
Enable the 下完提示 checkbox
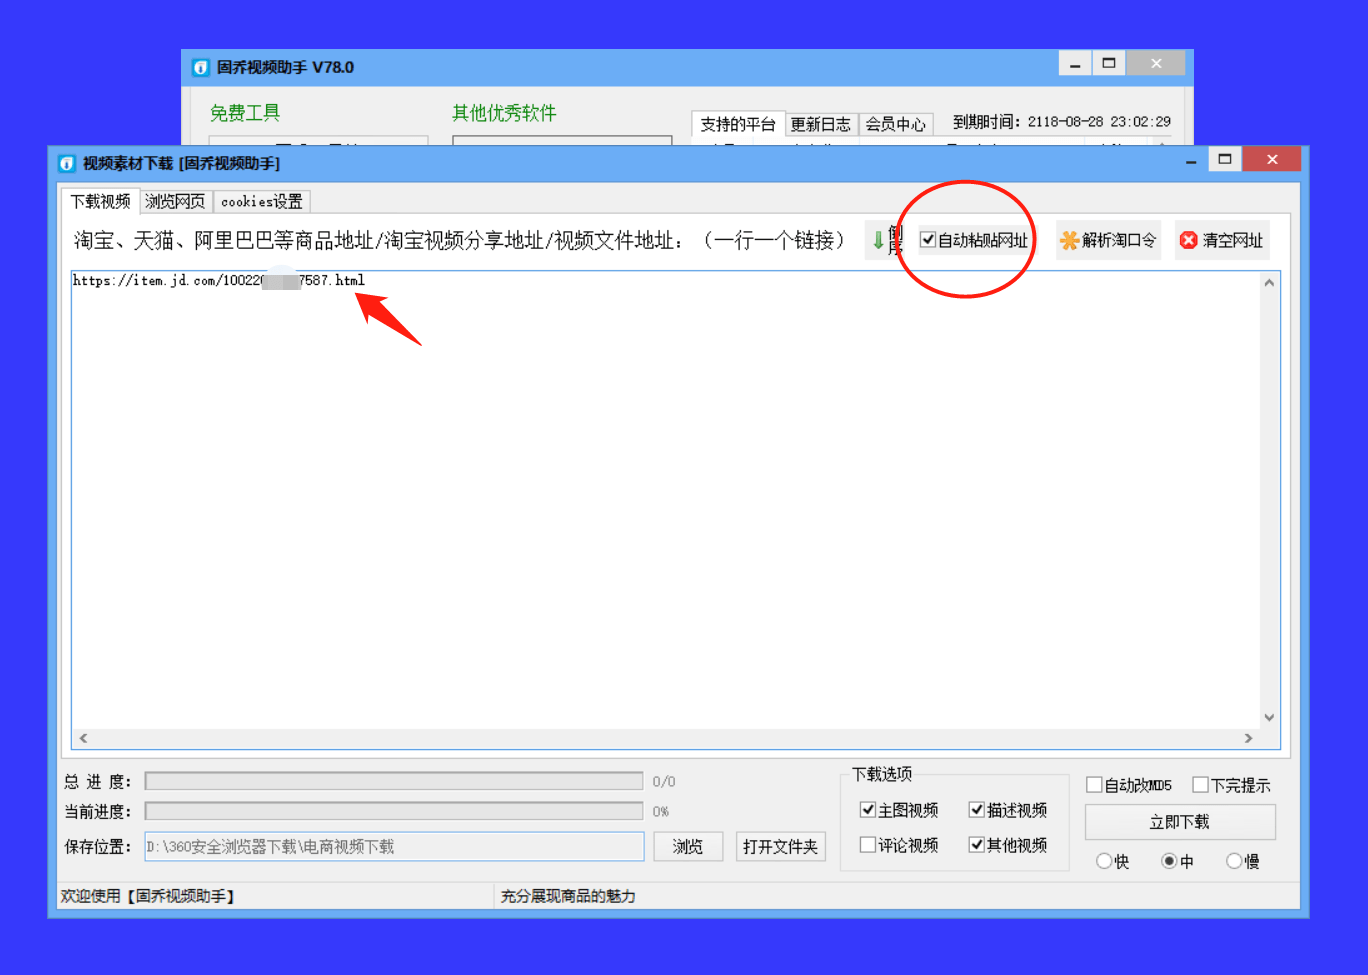[1200, 785]
